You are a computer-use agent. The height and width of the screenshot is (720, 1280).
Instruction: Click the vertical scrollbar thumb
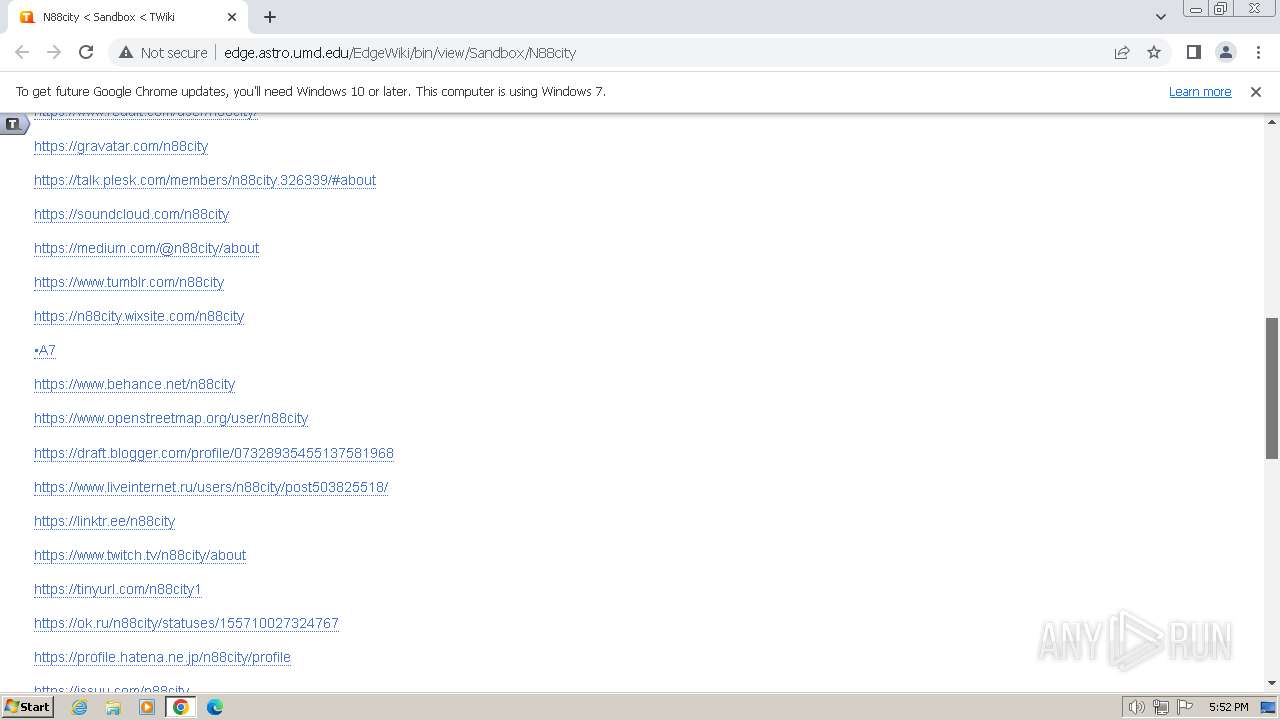(1272, 388)
